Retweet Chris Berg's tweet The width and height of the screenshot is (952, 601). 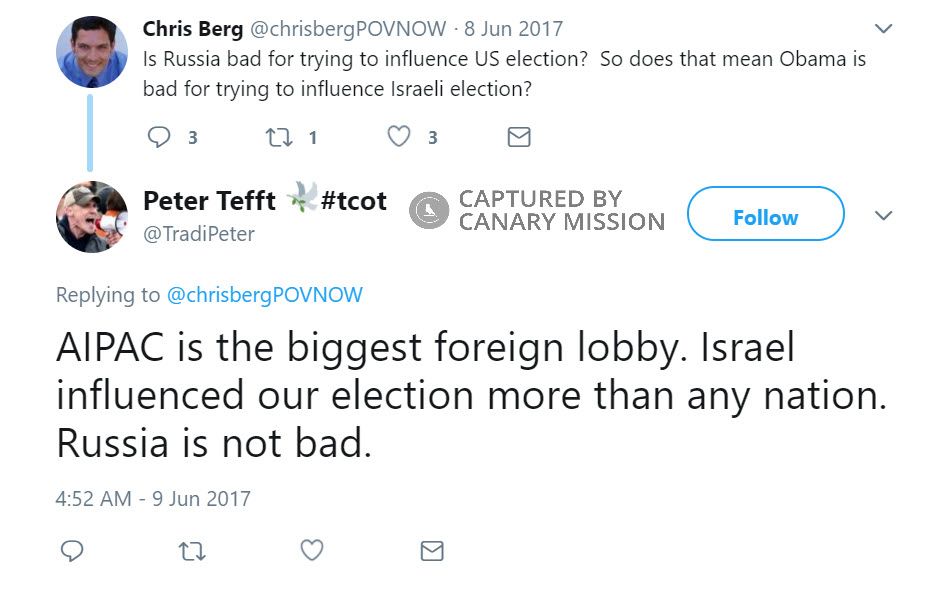pyautogui.click(x=279, y=137)
